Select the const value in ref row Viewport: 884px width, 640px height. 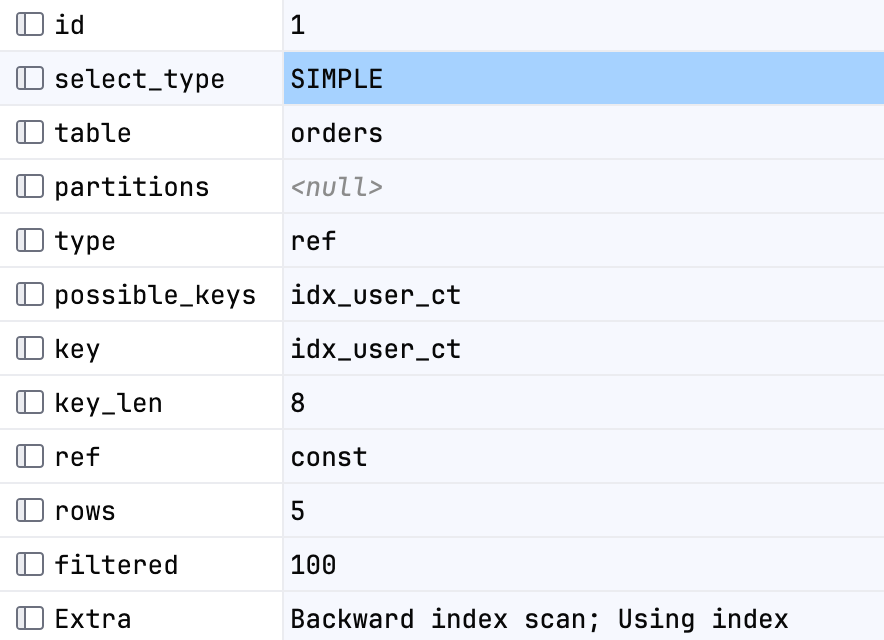[x=584, y=457]
